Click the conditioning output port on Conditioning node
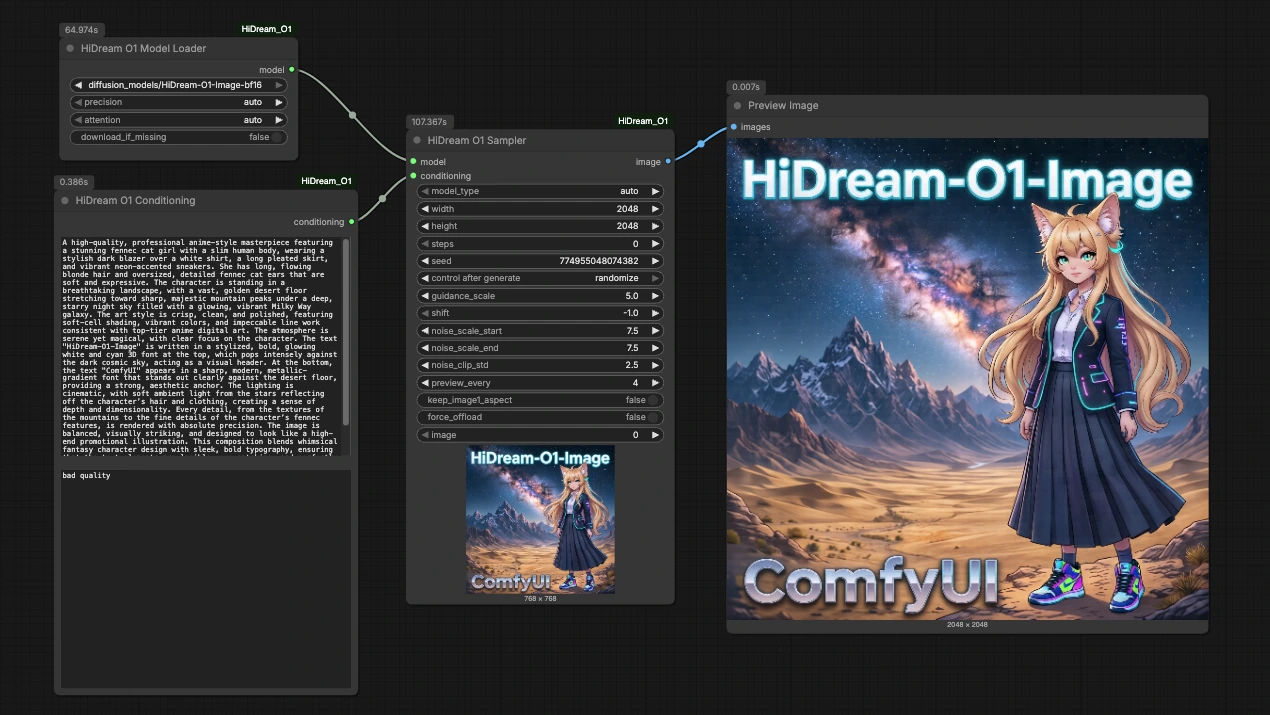Viewport: 1270px width, 715px height. click(x=351, y=222)
